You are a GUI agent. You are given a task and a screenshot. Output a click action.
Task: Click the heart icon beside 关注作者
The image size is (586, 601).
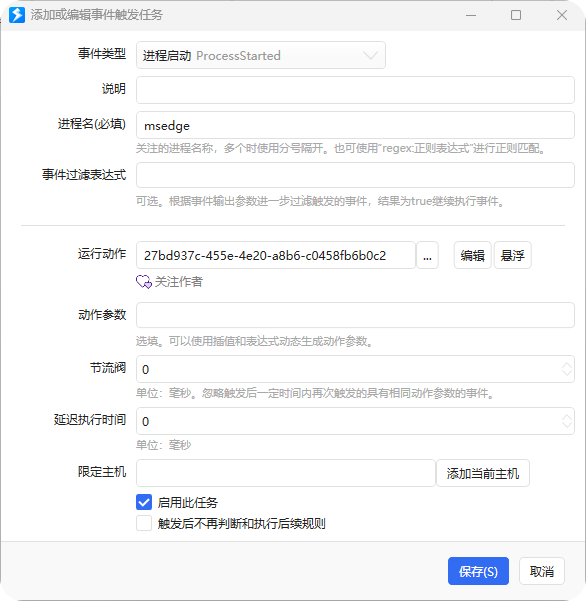tap(144, 282)
